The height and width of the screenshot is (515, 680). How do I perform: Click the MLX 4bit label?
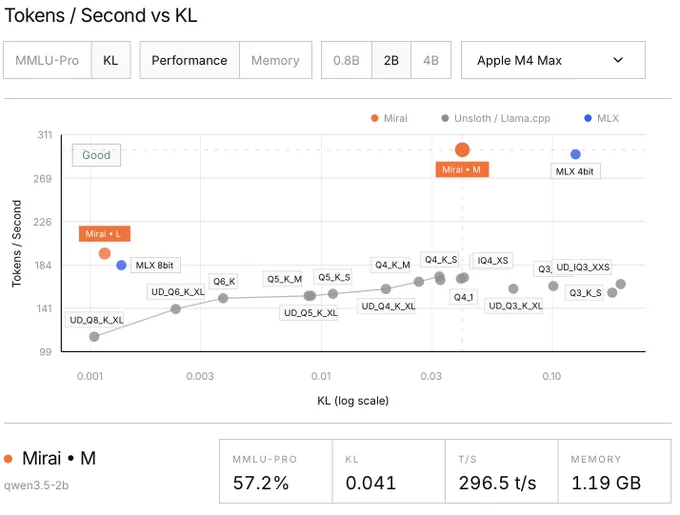click(x=575, y=171)
